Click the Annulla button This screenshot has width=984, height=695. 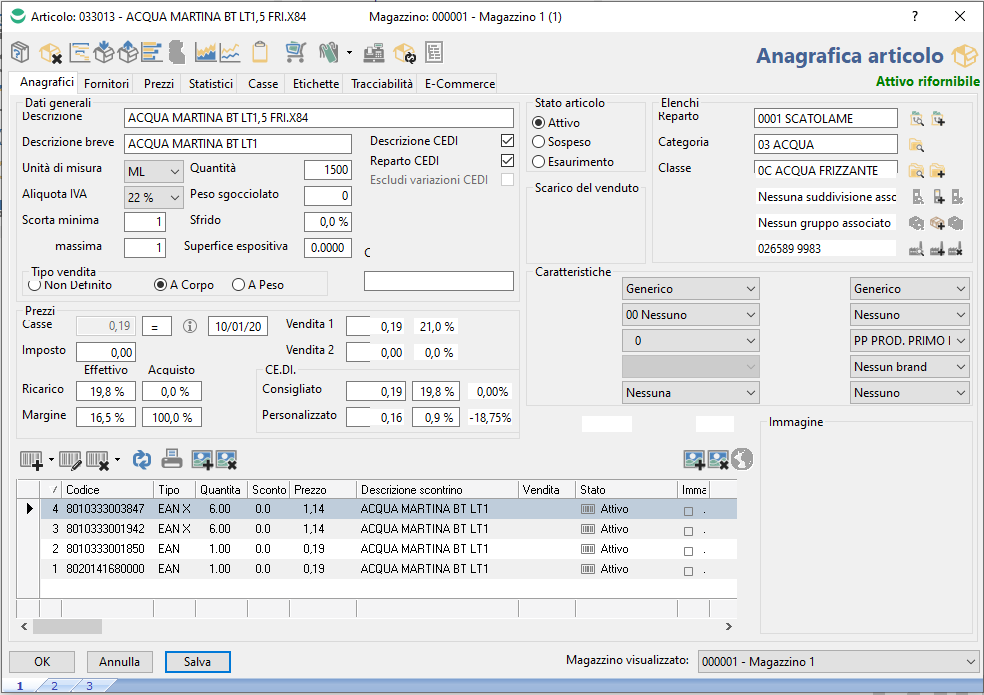point(119,662)
